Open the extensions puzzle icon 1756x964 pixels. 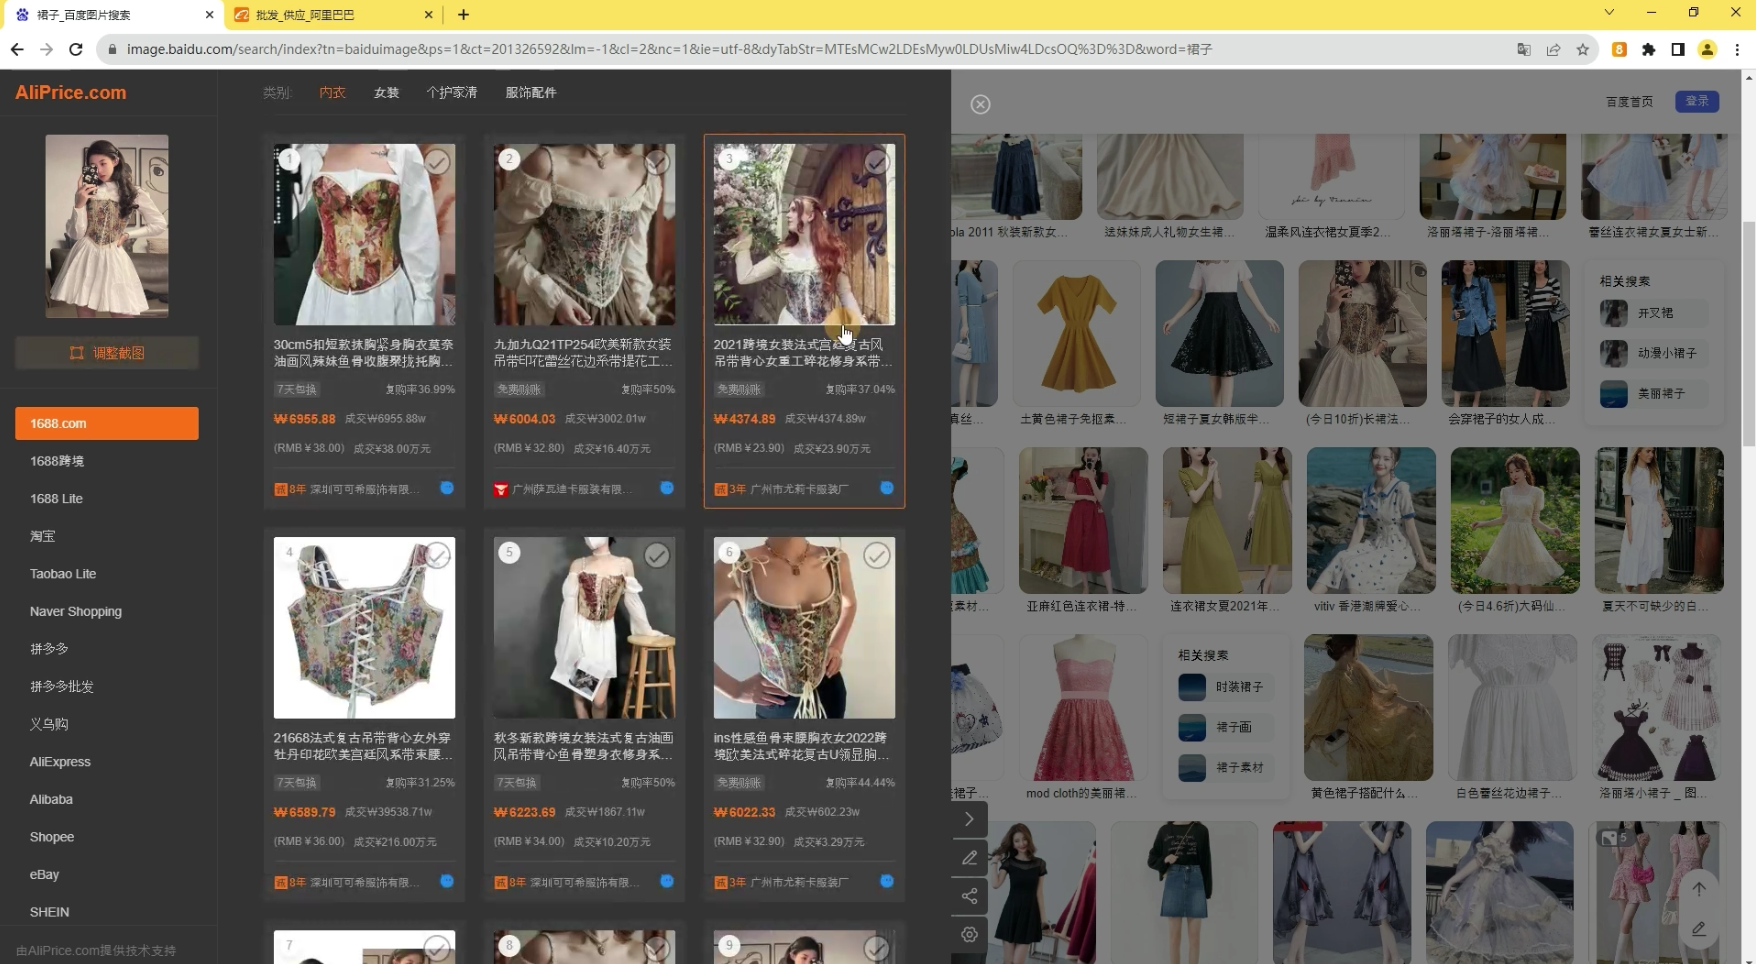[1648, 49]
